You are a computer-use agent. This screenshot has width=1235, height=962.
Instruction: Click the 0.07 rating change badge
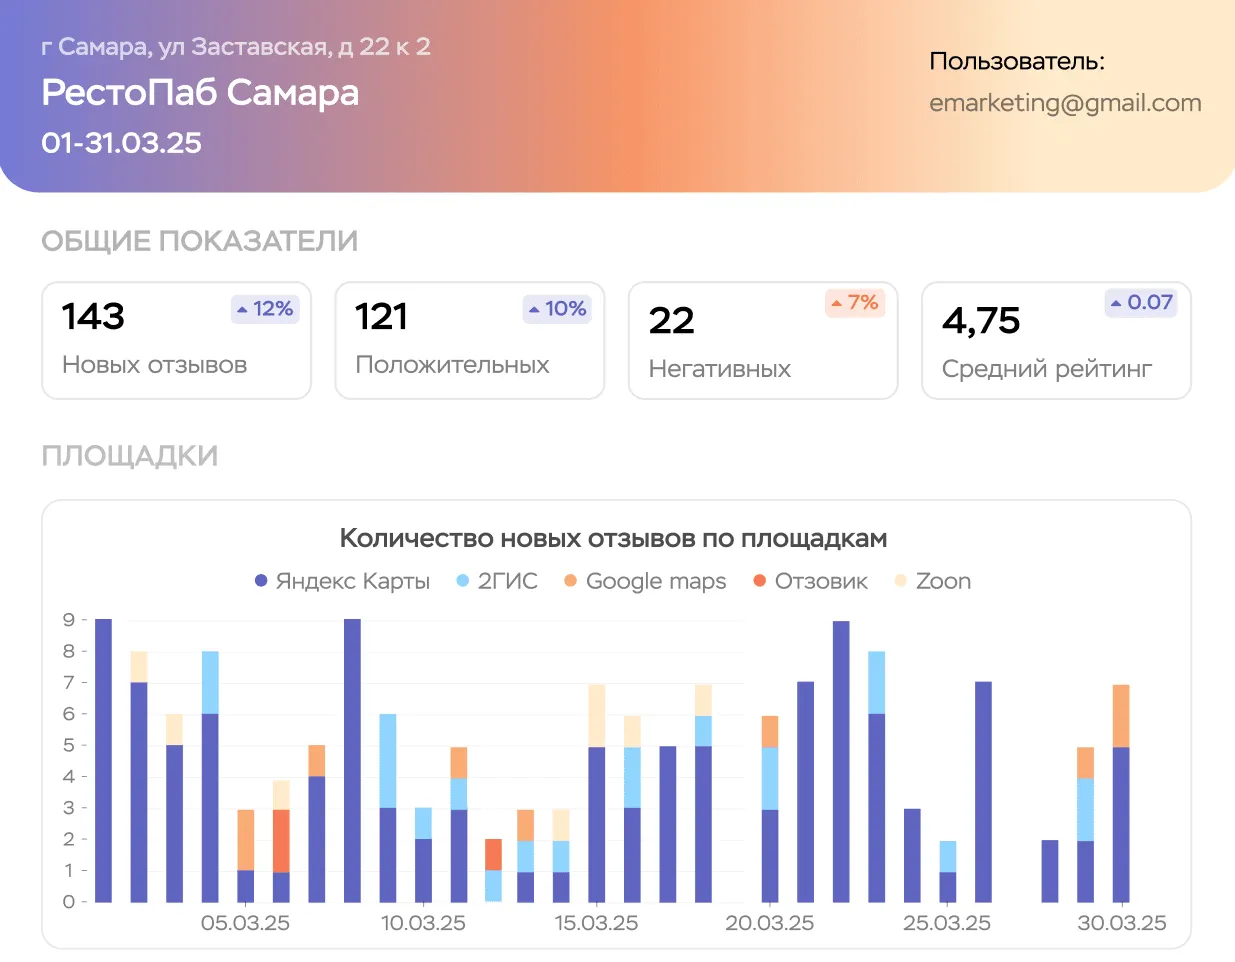[x=1141, y=302]
